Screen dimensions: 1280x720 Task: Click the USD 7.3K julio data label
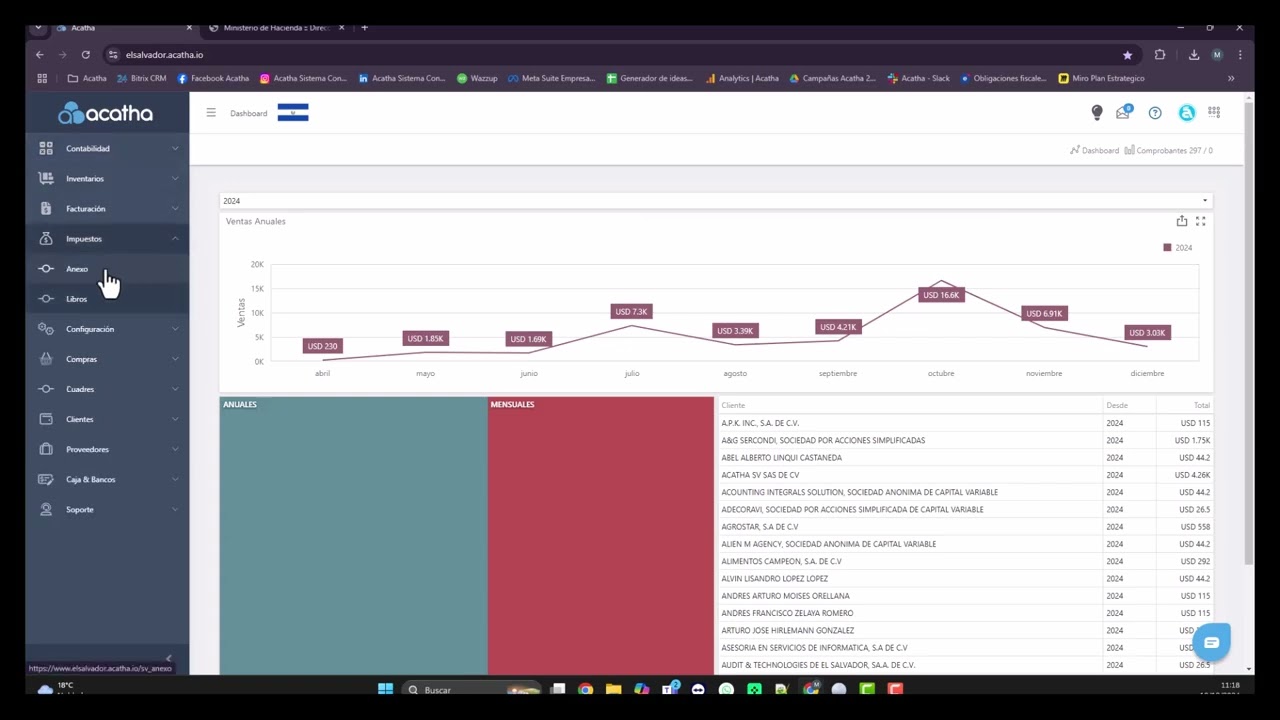click(631, 312)
